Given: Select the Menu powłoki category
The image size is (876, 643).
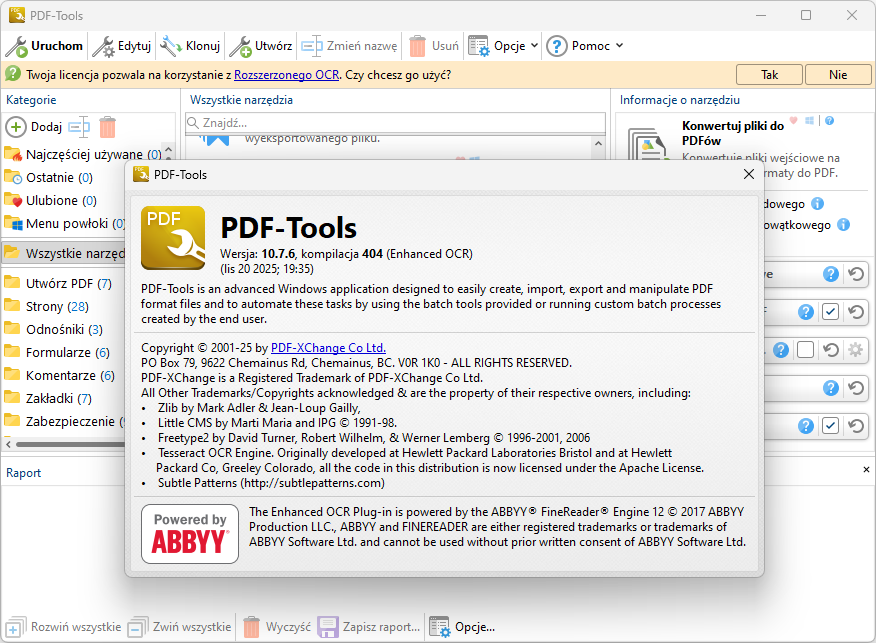Looking at the screenshot, I should click(64, 223).
